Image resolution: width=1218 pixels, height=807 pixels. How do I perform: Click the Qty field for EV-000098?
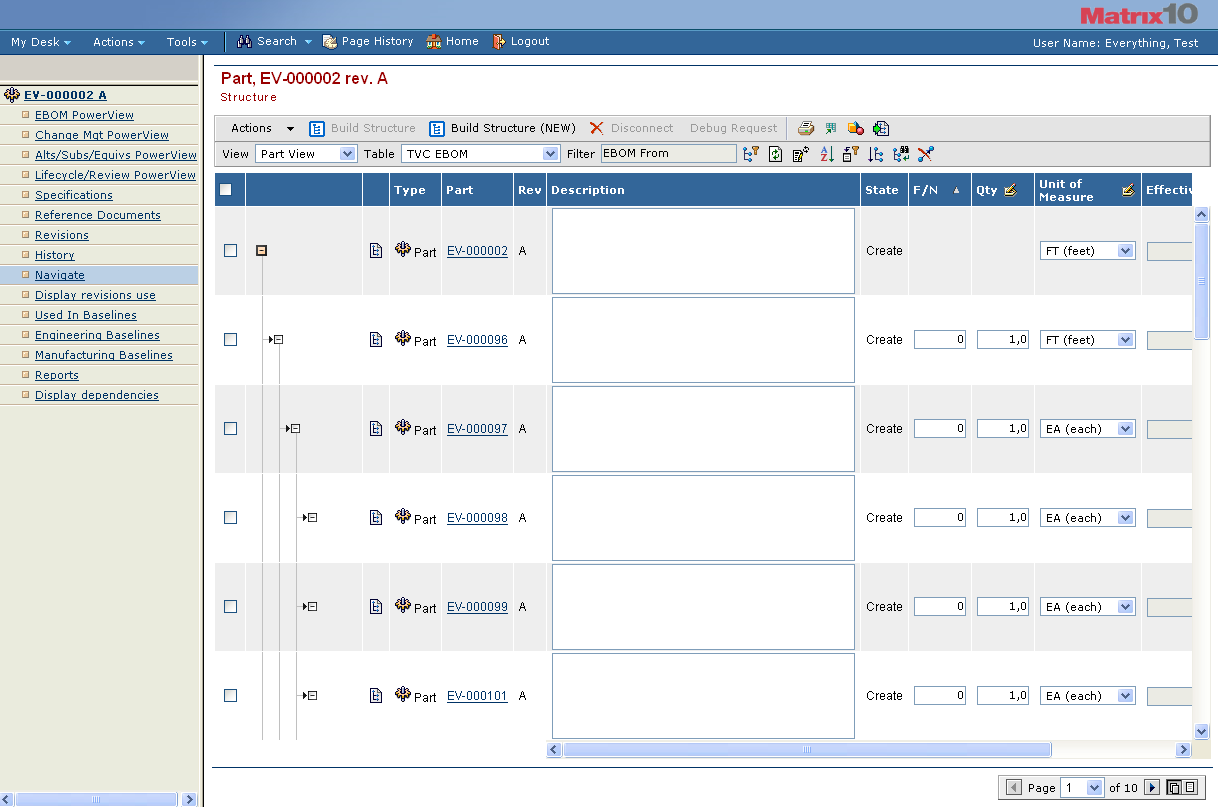[x=1003, y=518]
